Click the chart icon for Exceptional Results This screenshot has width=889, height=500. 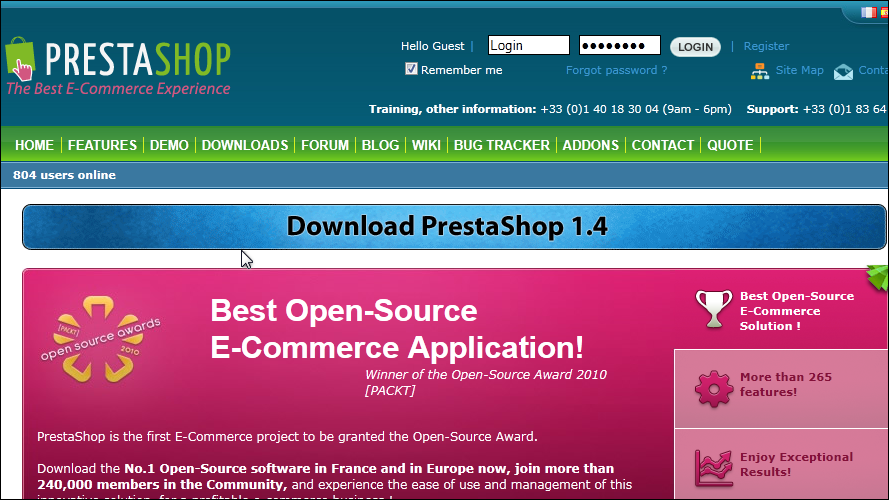[713, 468]
